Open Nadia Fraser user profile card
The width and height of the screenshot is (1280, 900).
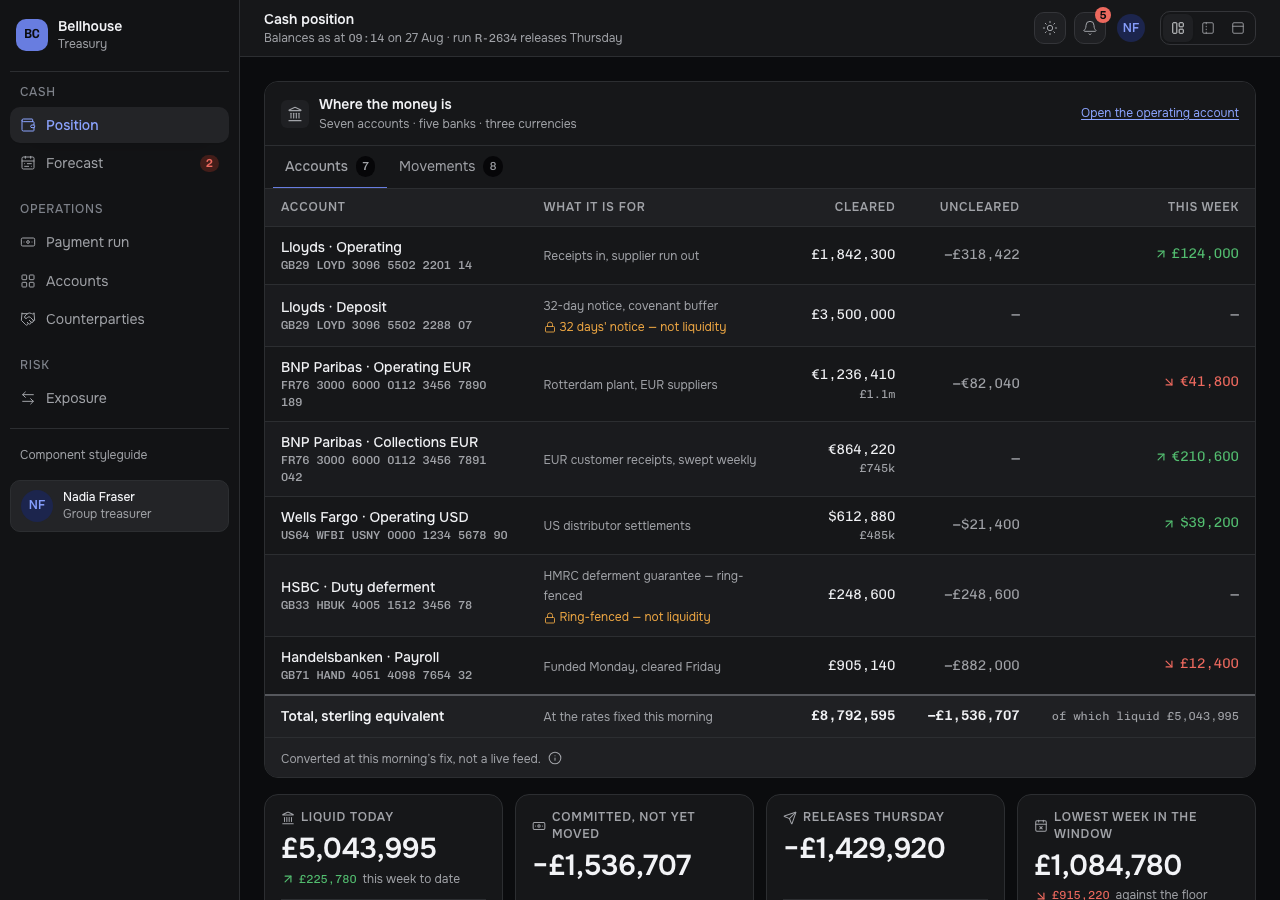click(119, 506)
